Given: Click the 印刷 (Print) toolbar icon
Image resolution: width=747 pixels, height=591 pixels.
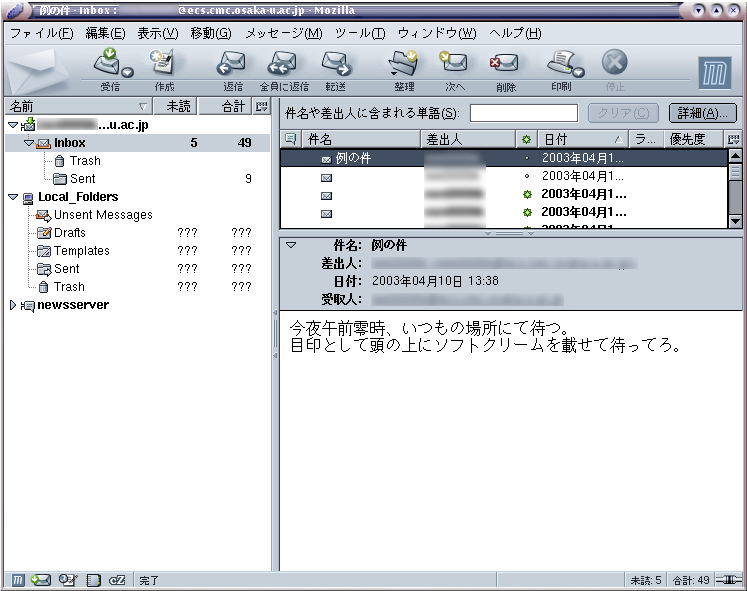Looking at the screenshot, I should click(x=560, y=64).
